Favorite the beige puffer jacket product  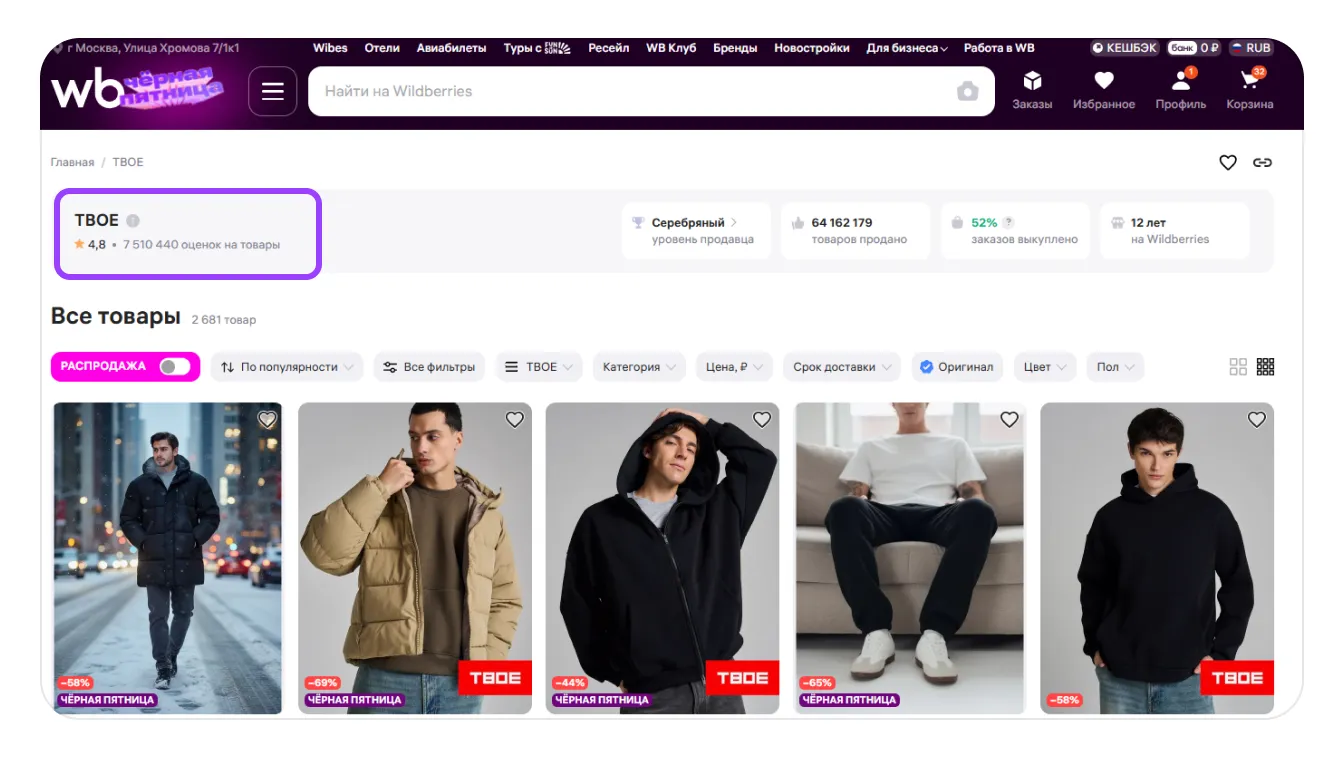tap(514, 420)
